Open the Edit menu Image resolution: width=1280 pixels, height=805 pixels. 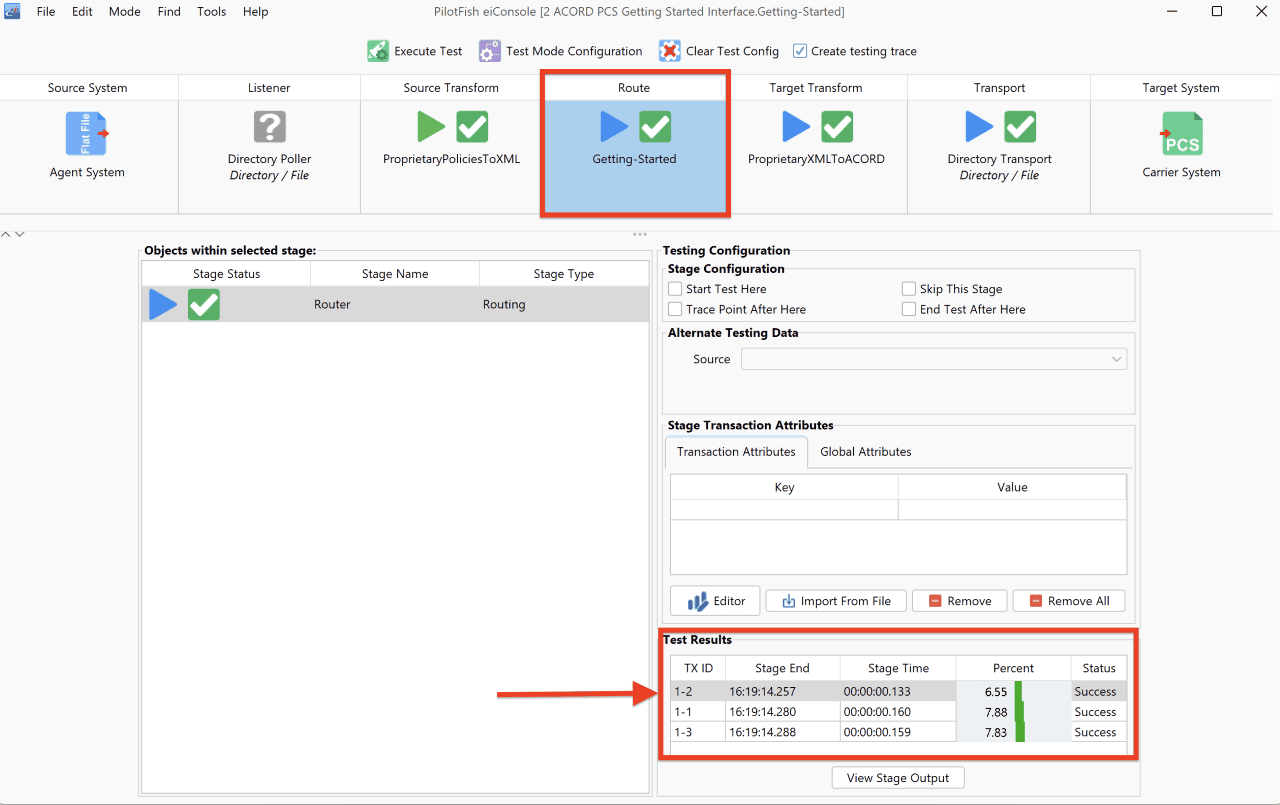[x=82, y=12]
